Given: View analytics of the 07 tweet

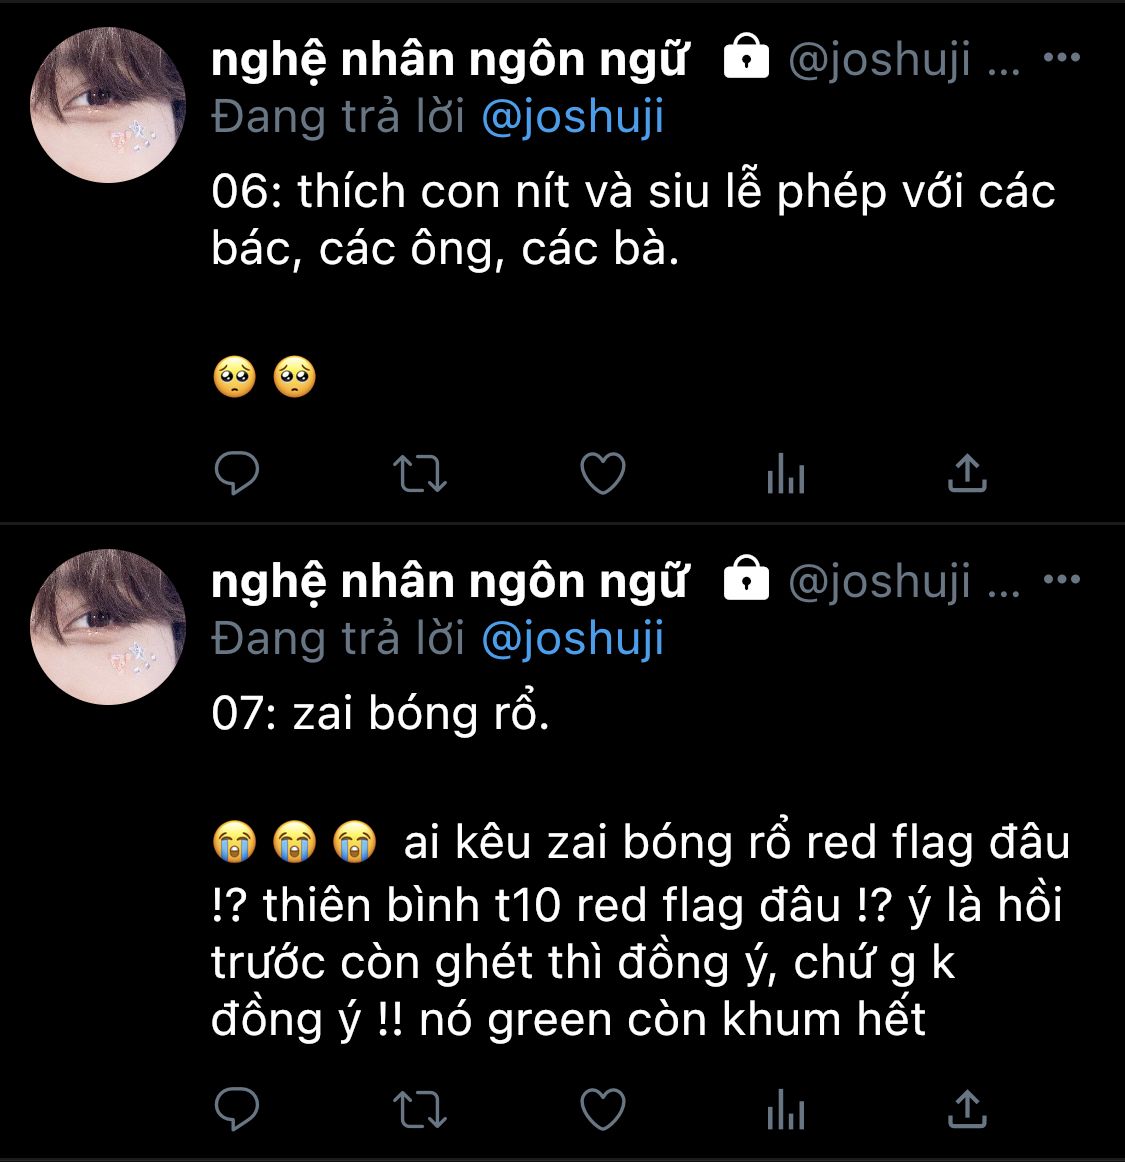Looking at the screenshot, I should (x=786, y=1109).
